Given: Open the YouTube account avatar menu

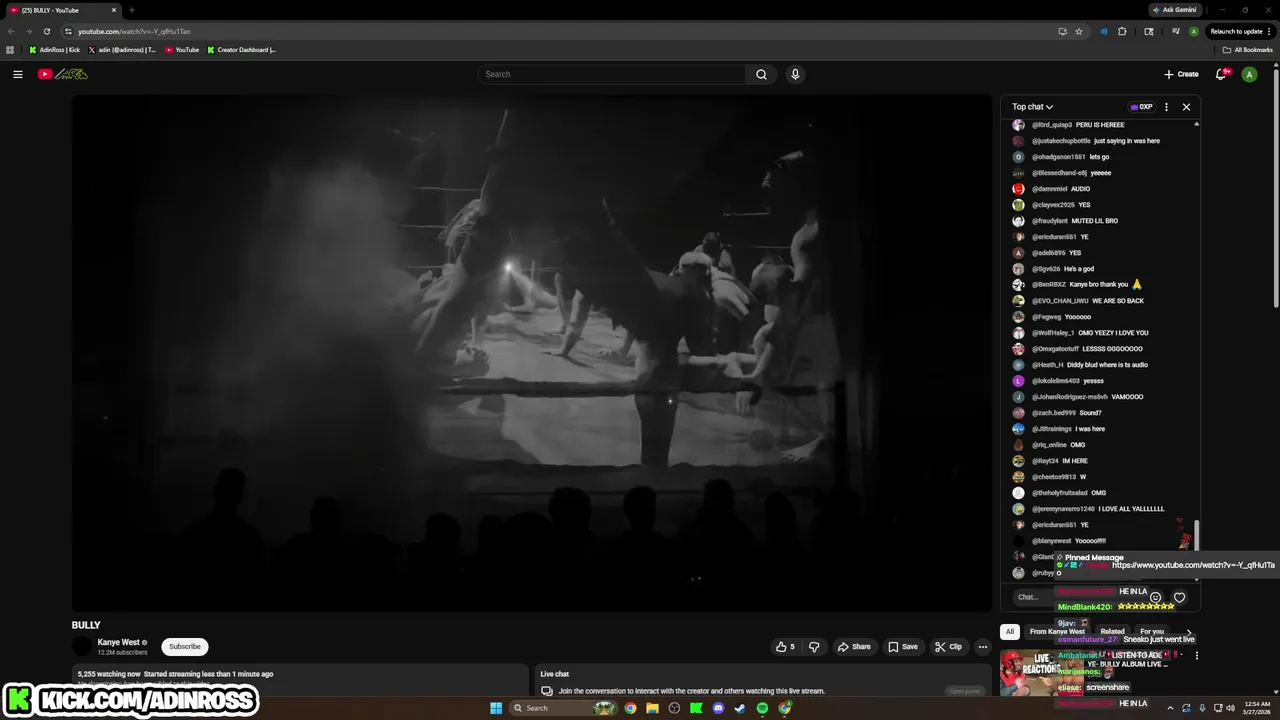Looking at the screenshot, I should pyautogui.click(x=1249, y=74).
